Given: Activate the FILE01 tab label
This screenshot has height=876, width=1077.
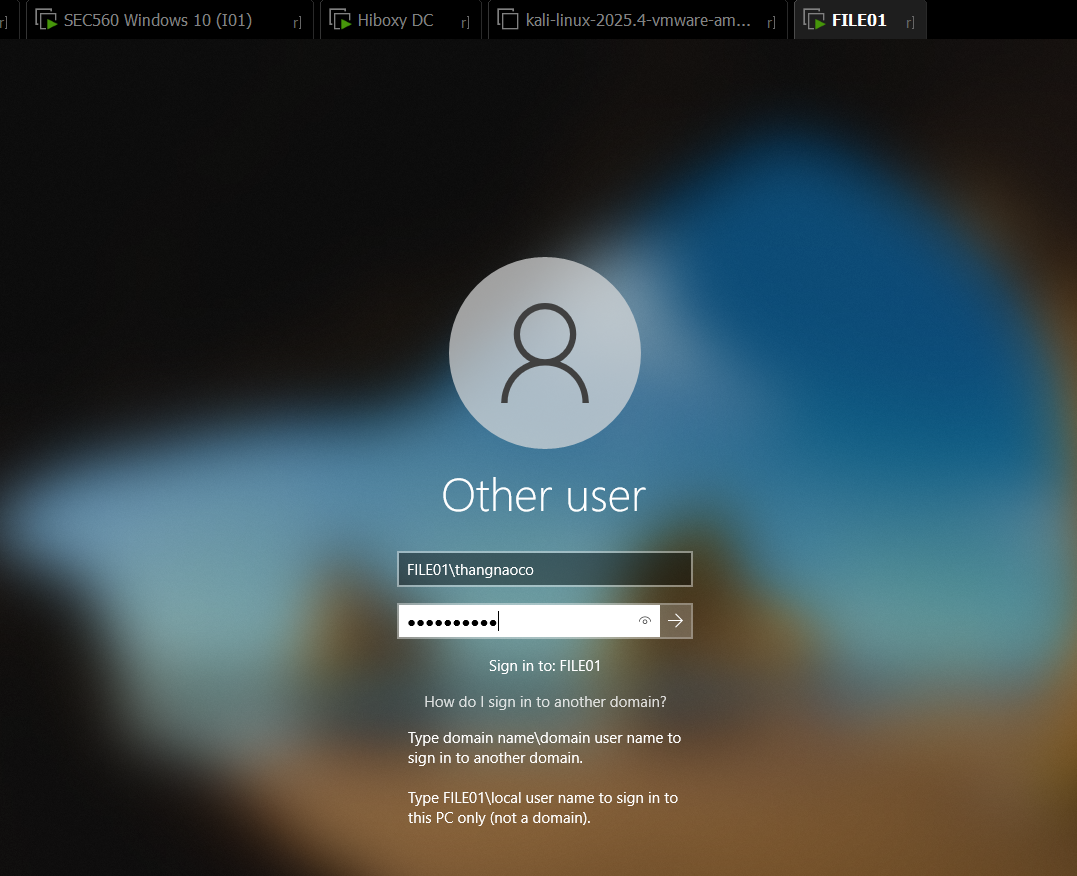Looking at the screenshot, I should click(859, 20).
